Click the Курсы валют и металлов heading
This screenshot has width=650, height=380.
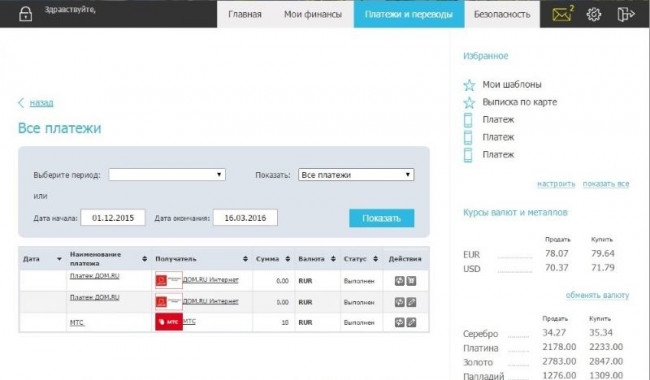[x=515, y=212]
